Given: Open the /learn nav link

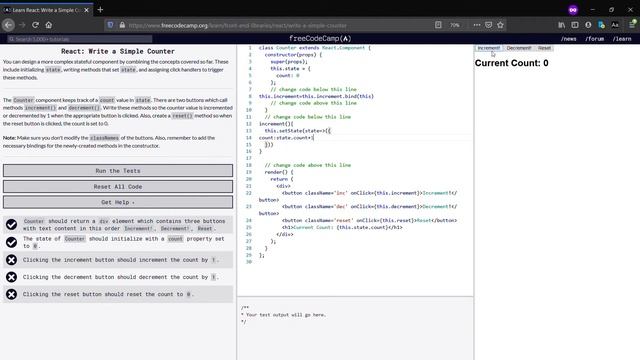Looking at the screenshot, I should [622, 39].
